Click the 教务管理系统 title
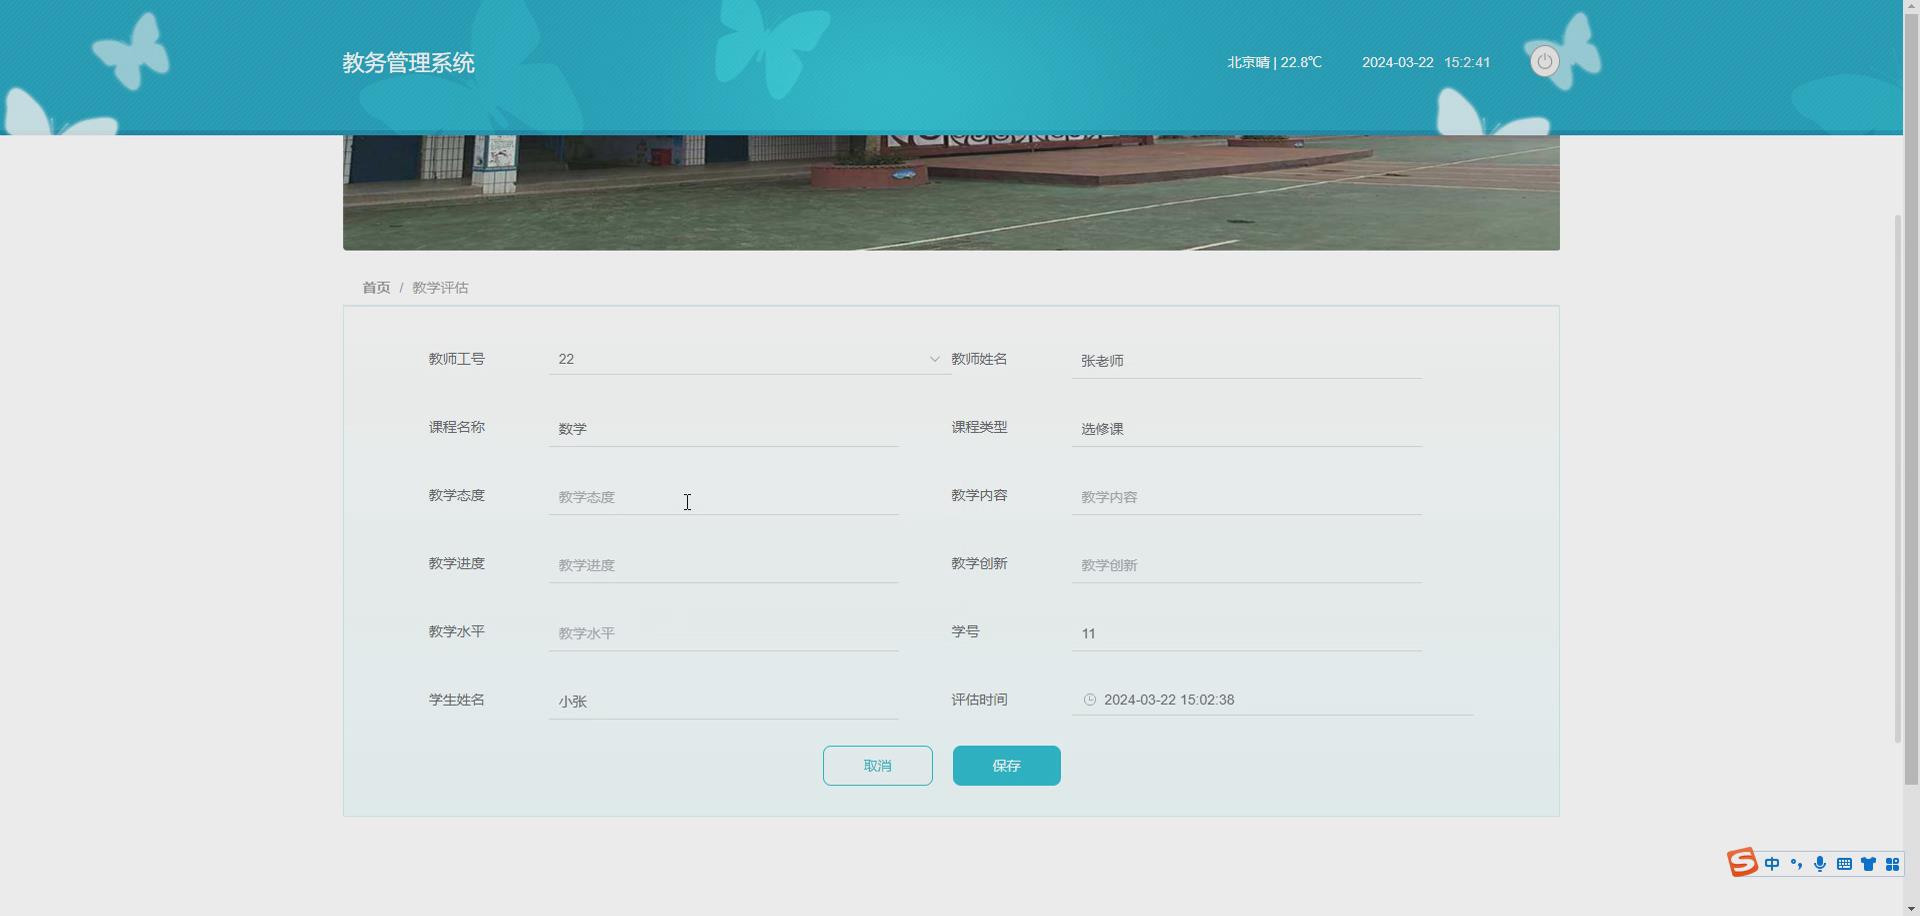The height and width of the screenshot is (916, 1920). coord(408,62)
